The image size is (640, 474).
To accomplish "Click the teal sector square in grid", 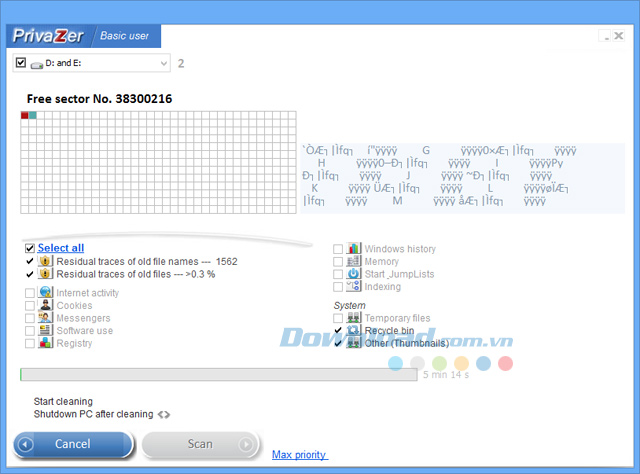I will [33, 116].
